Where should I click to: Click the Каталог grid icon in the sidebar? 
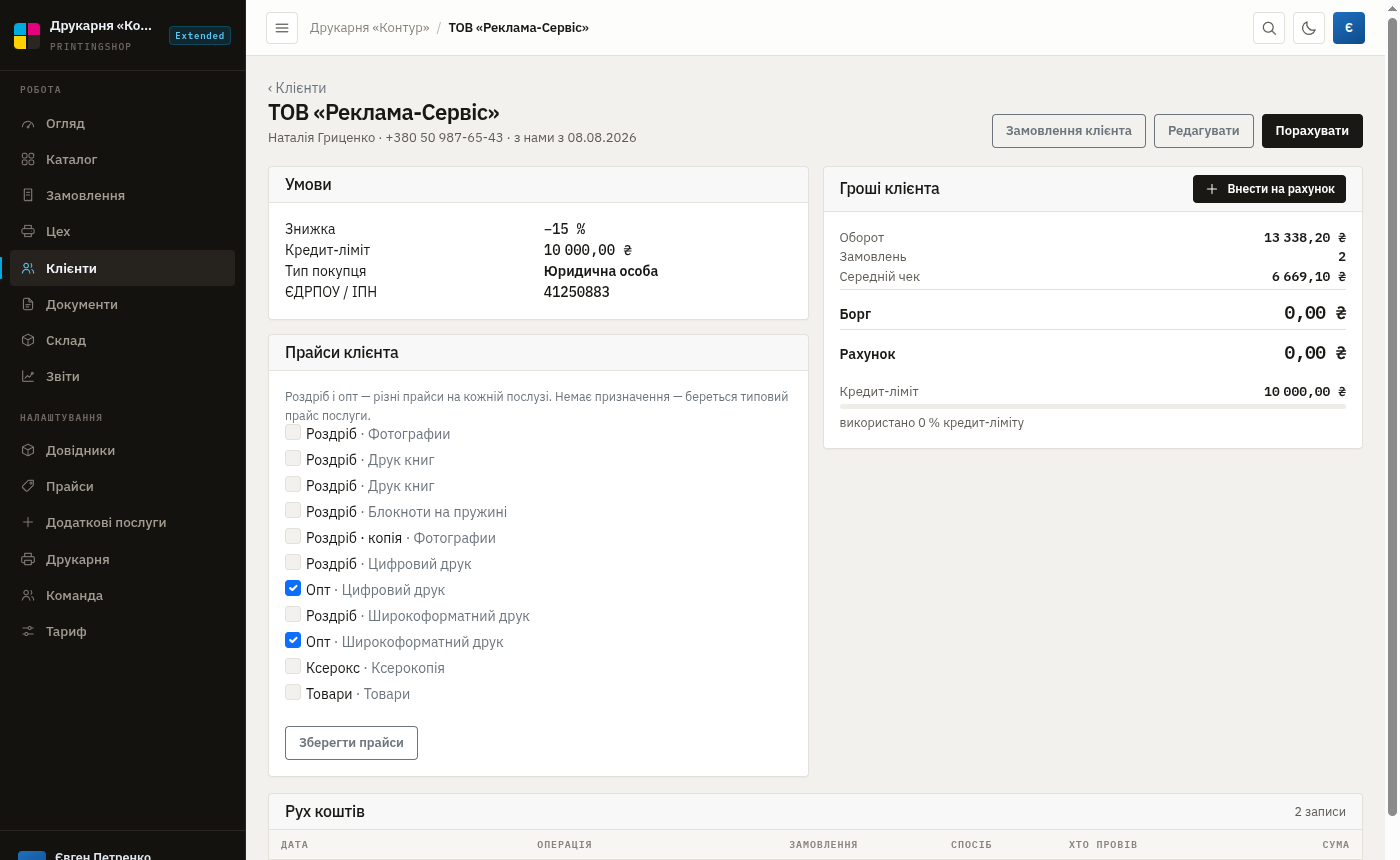pyautogui.click(x=28, y=160)
